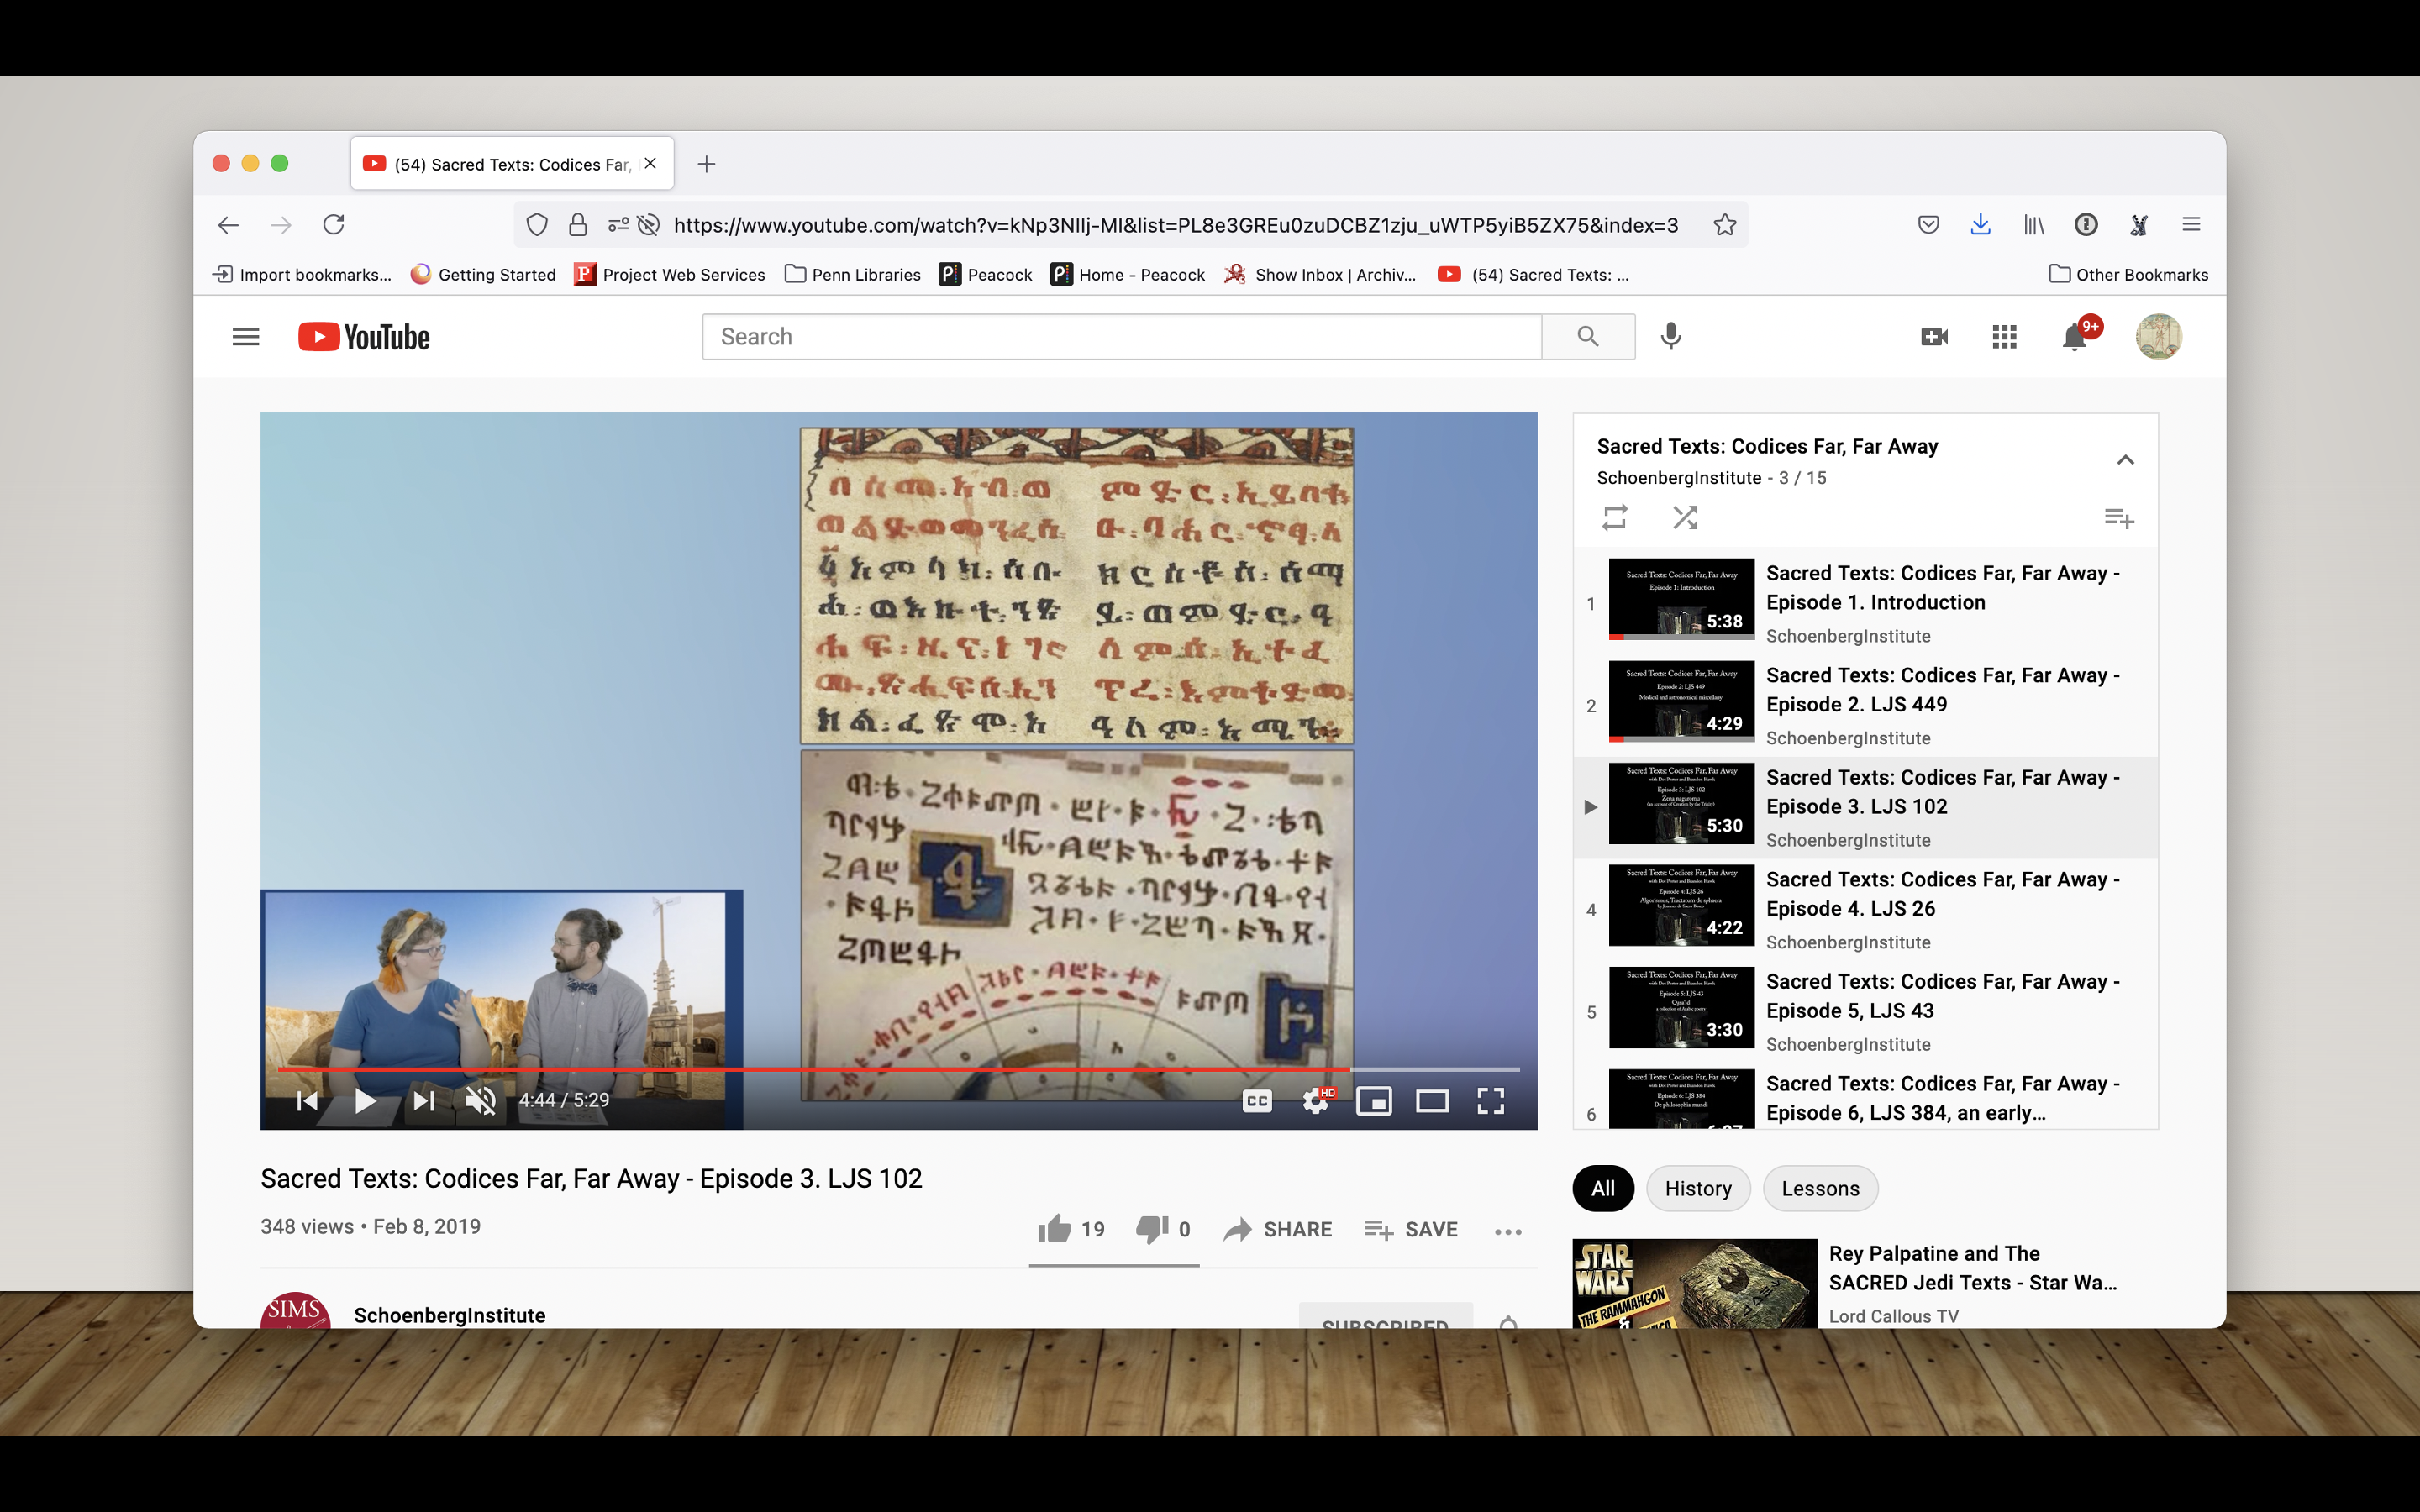Open the Show Inbox bookmark
The width and height of the screenshot is (2420, 1512).
point(1320,274)
